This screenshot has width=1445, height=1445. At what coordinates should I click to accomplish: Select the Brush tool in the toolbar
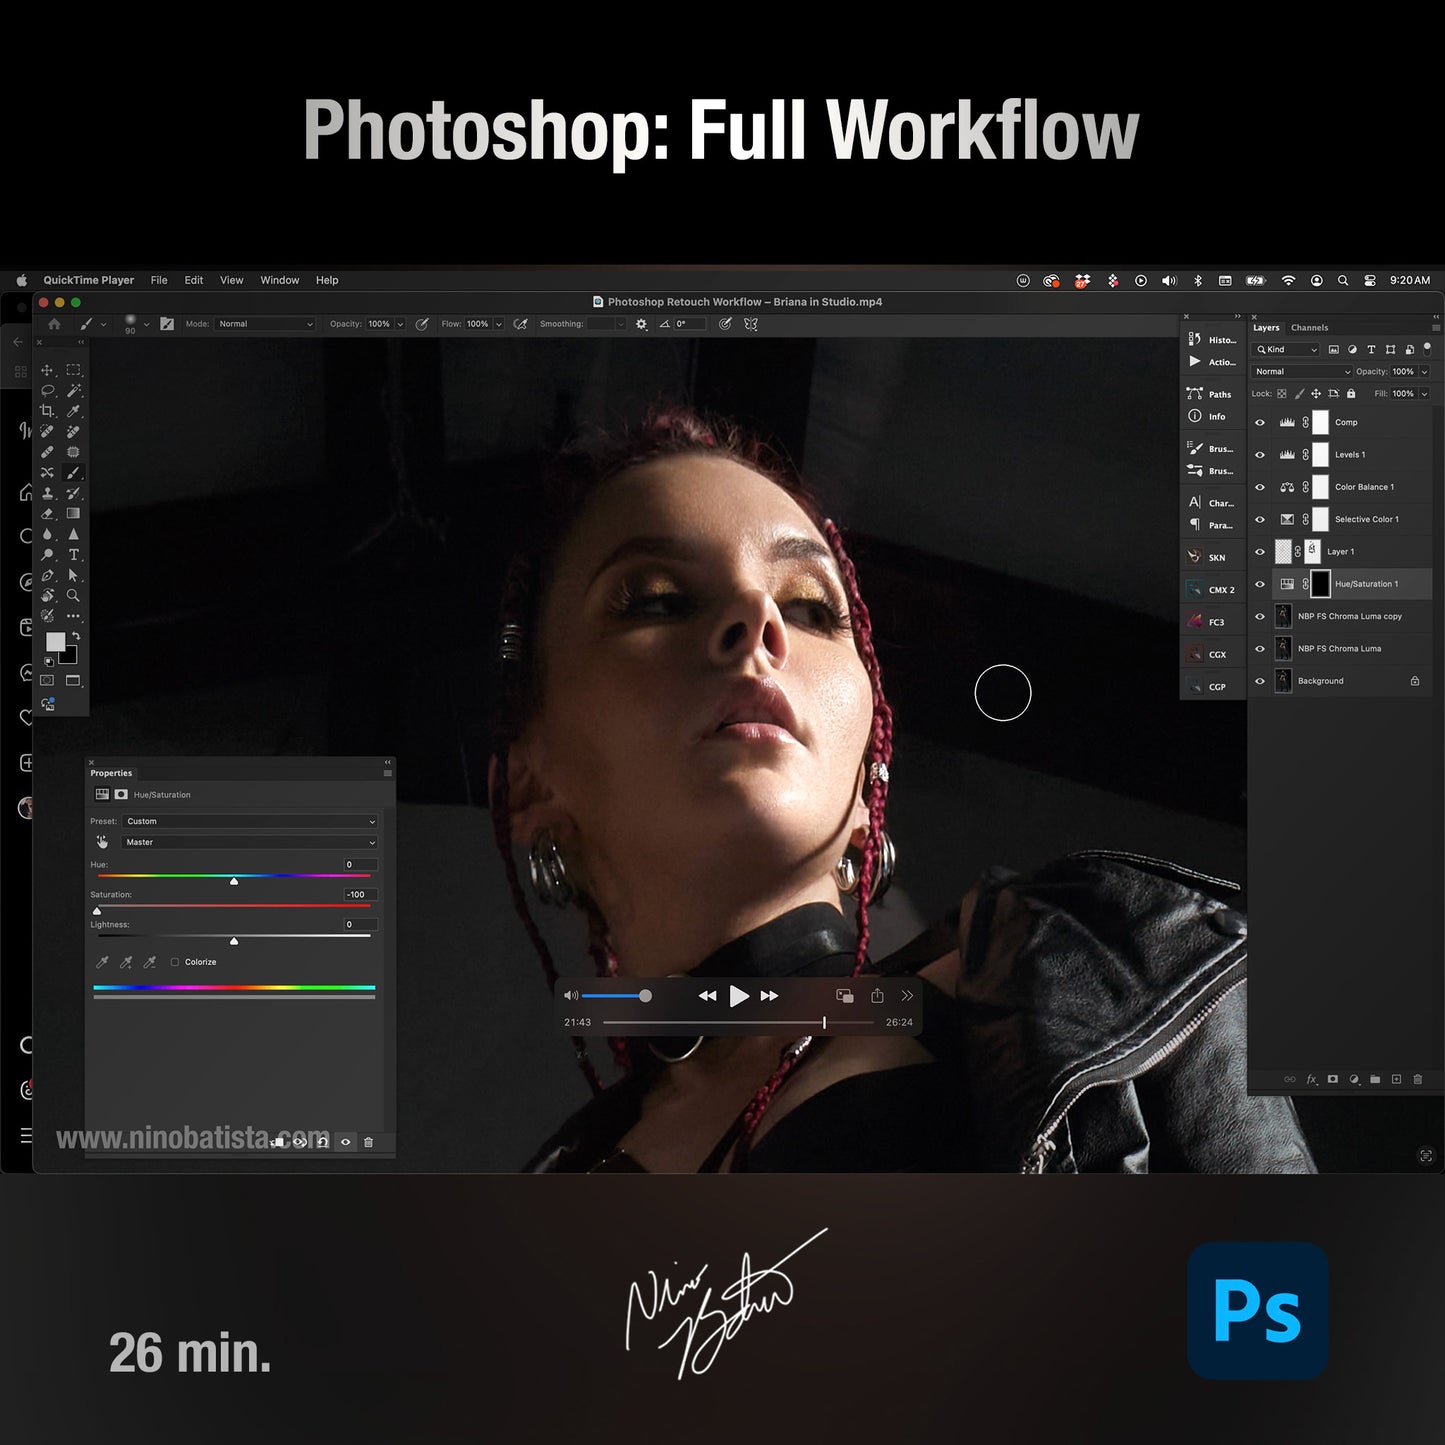(x=72, y=472)
